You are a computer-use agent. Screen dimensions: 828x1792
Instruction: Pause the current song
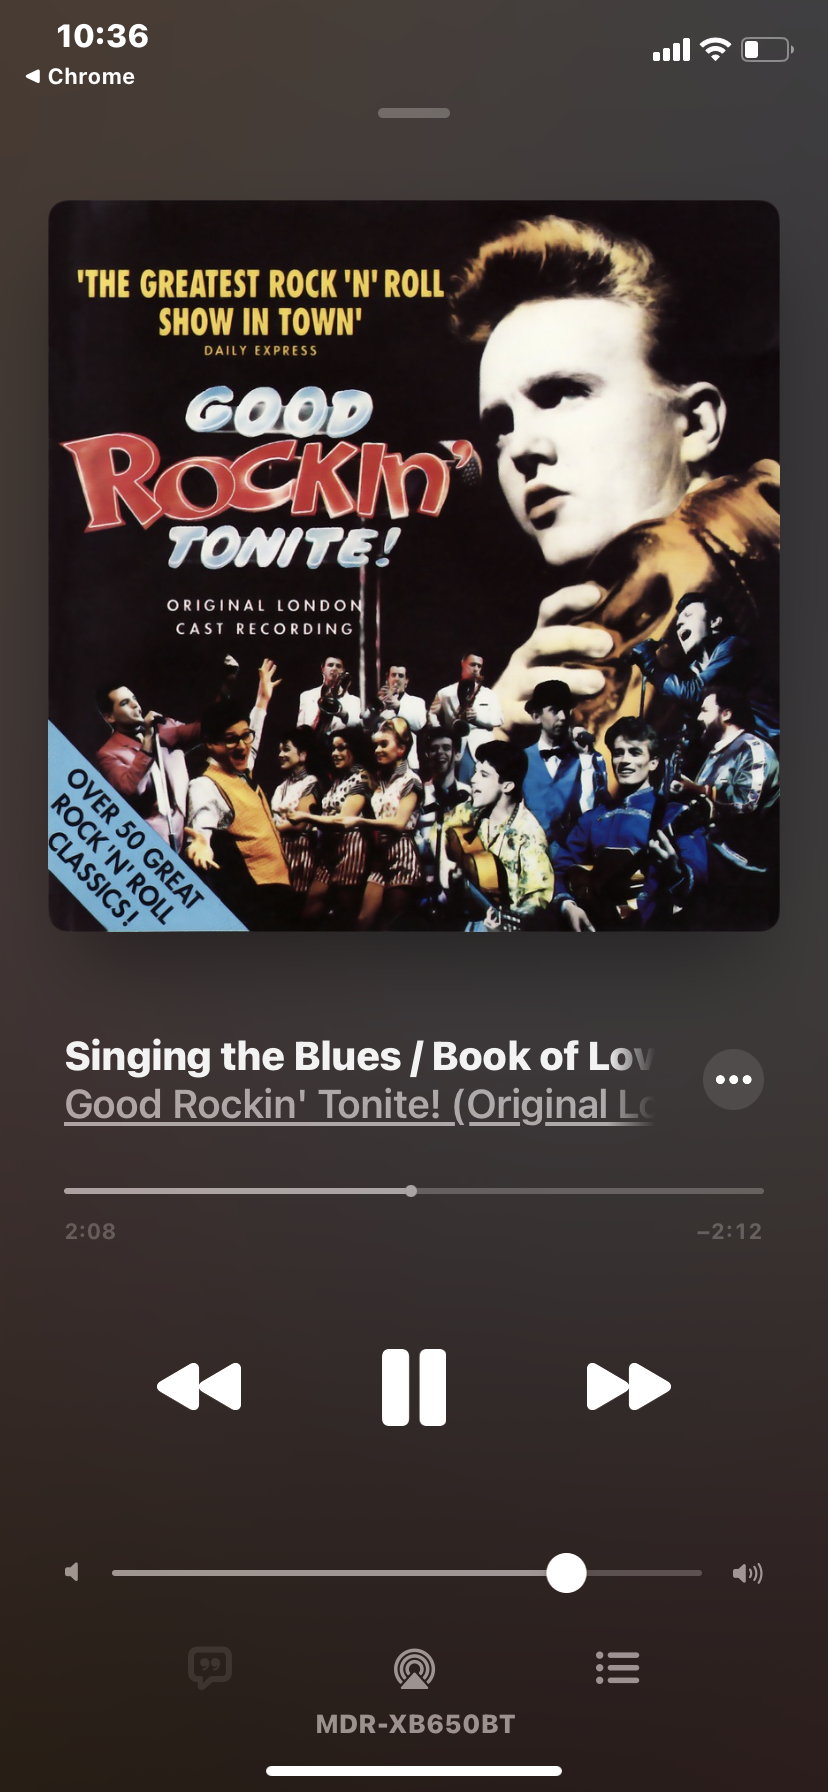point(414,1387)
